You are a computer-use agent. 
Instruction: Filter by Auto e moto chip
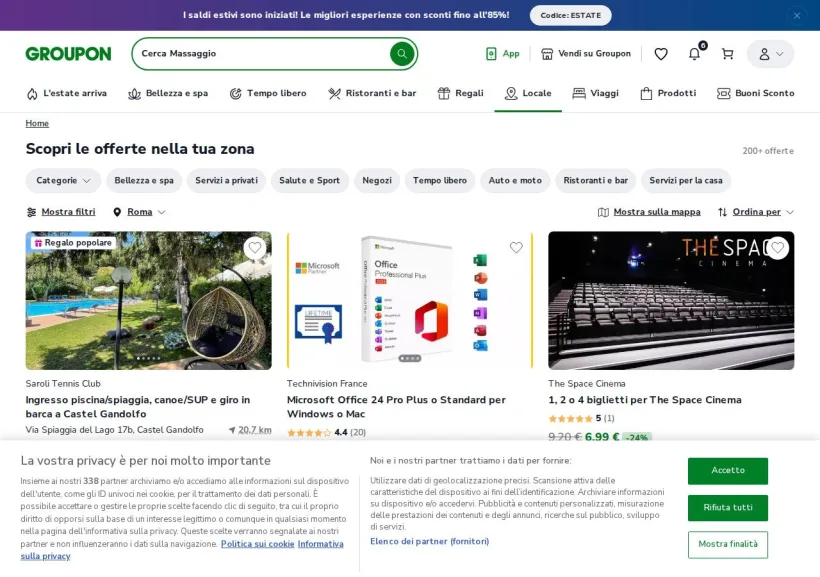pyautogui.click(x=515, y=180)
